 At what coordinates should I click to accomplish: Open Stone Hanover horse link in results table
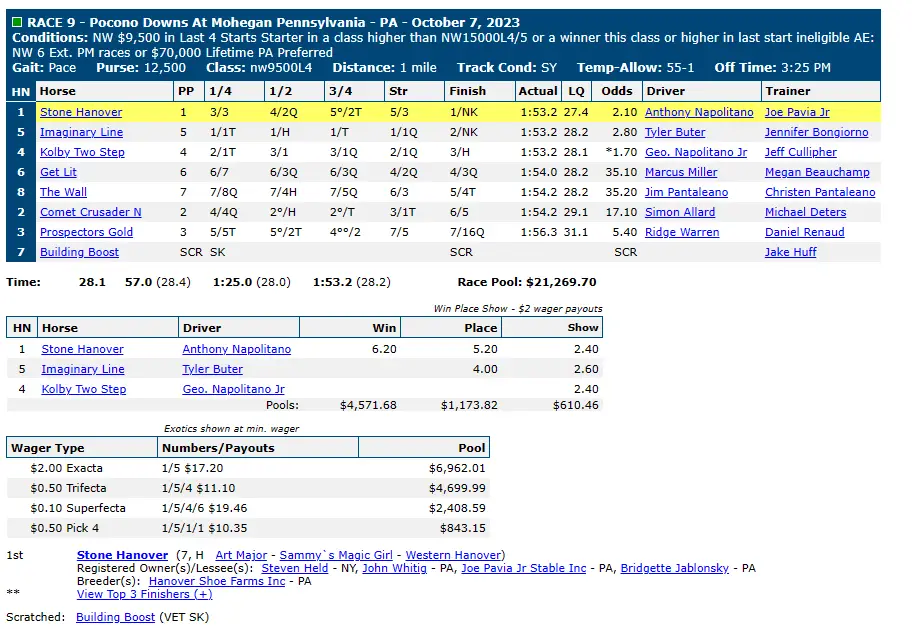(81, 112)
